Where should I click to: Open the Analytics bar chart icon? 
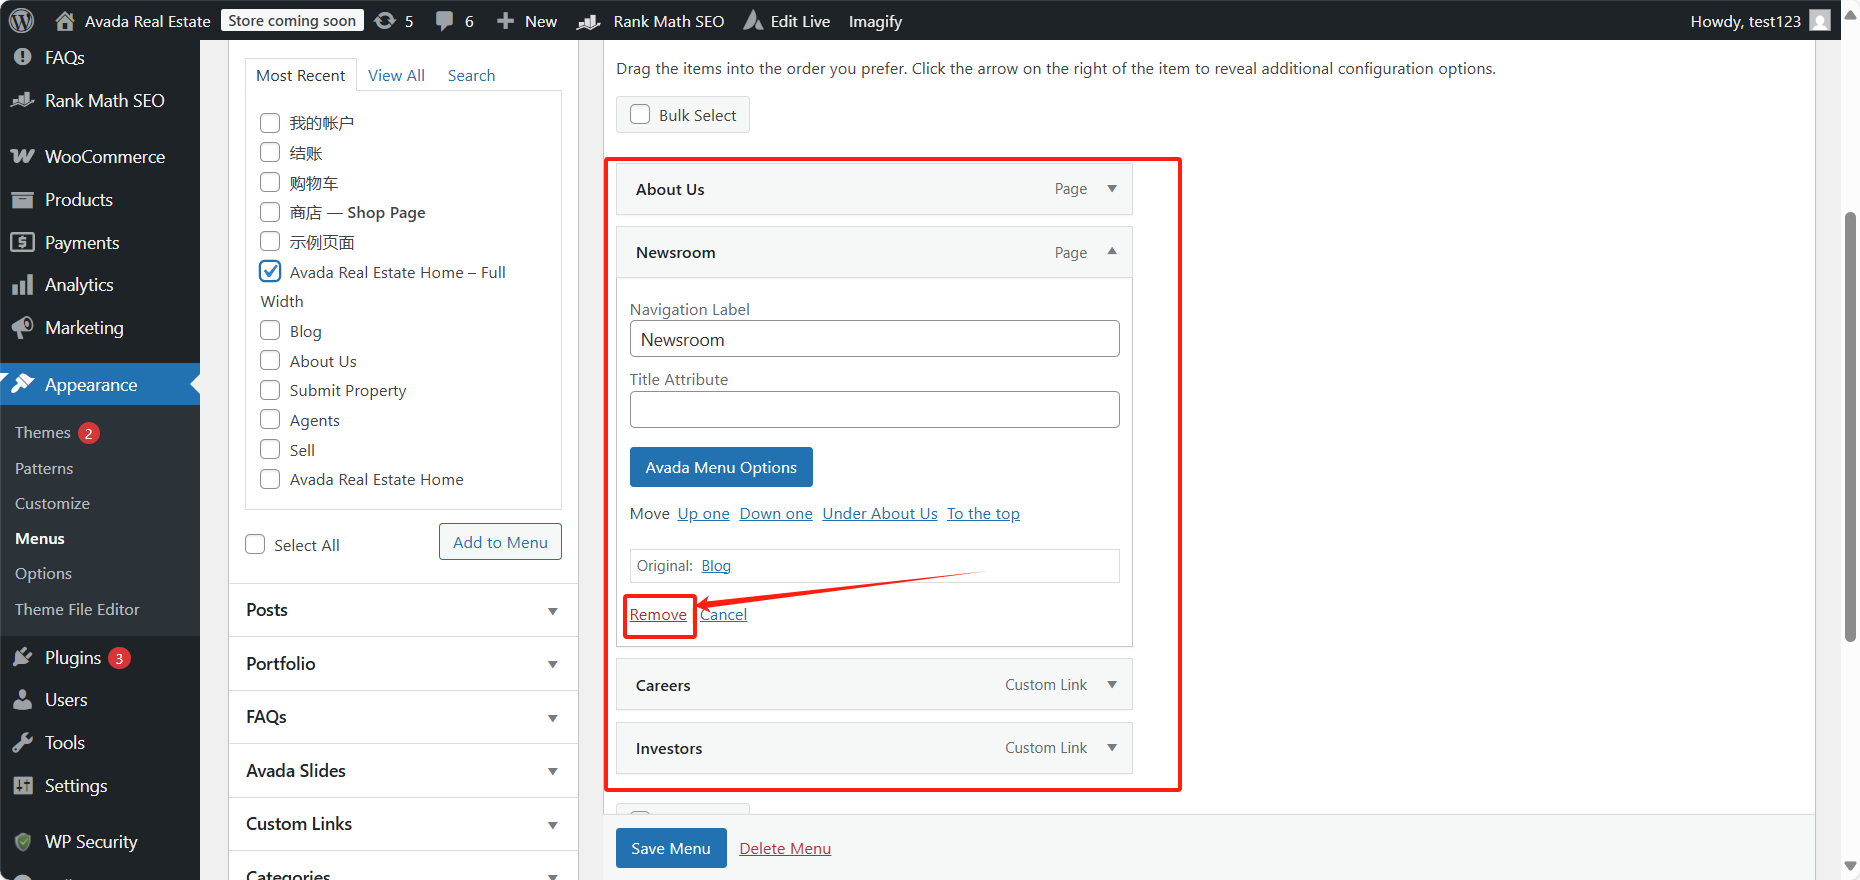point(23,286)
